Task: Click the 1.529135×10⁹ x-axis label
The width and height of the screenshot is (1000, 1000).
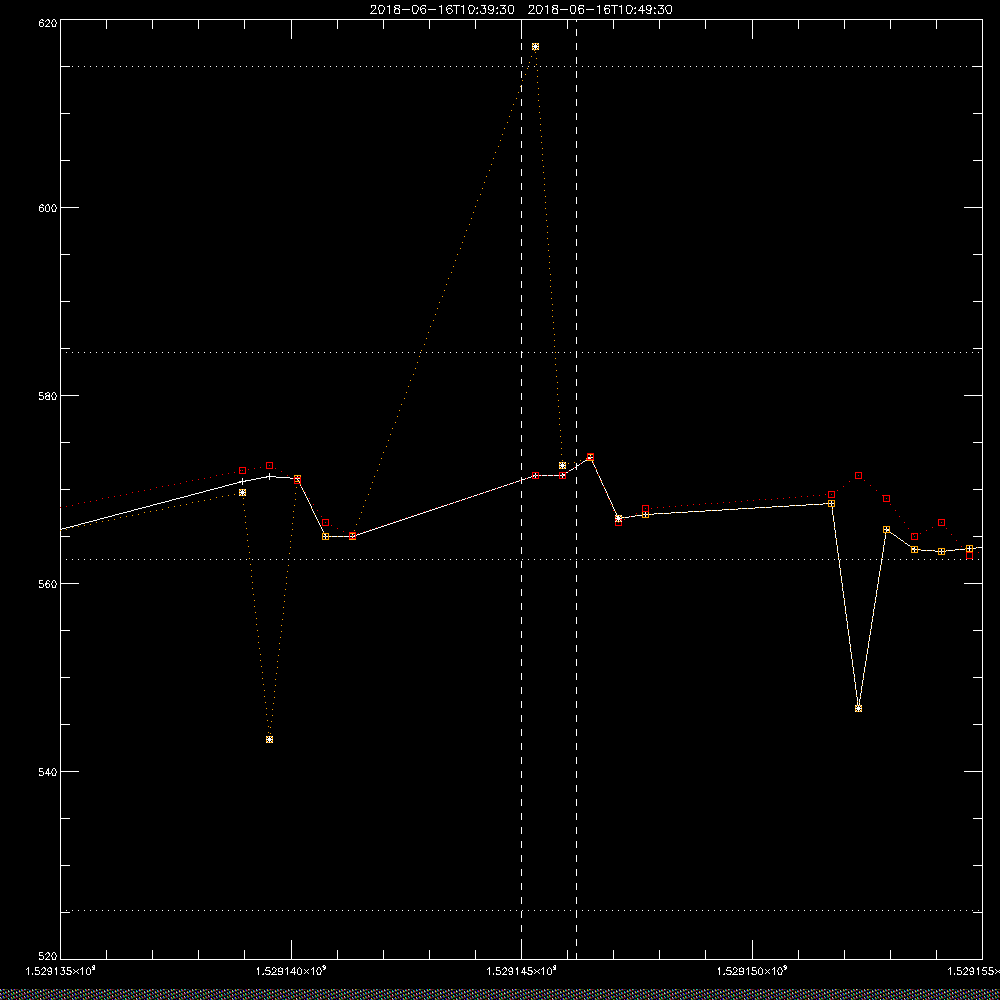Action: click(x=61, y=971)
